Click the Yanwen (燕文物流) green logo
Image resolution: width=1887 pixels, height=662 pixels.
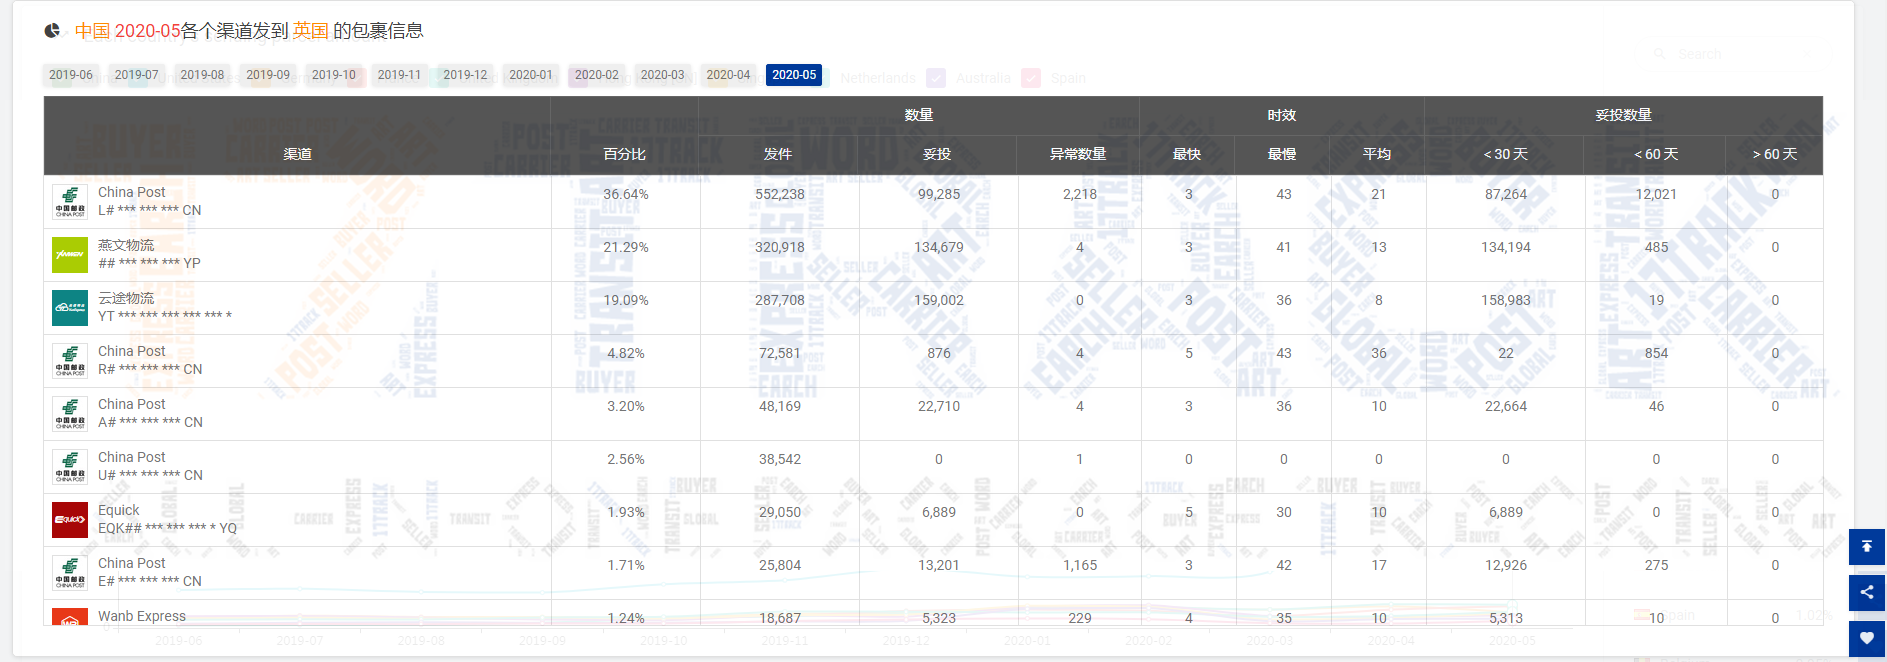pyautogui.click(x=70, y=255)
